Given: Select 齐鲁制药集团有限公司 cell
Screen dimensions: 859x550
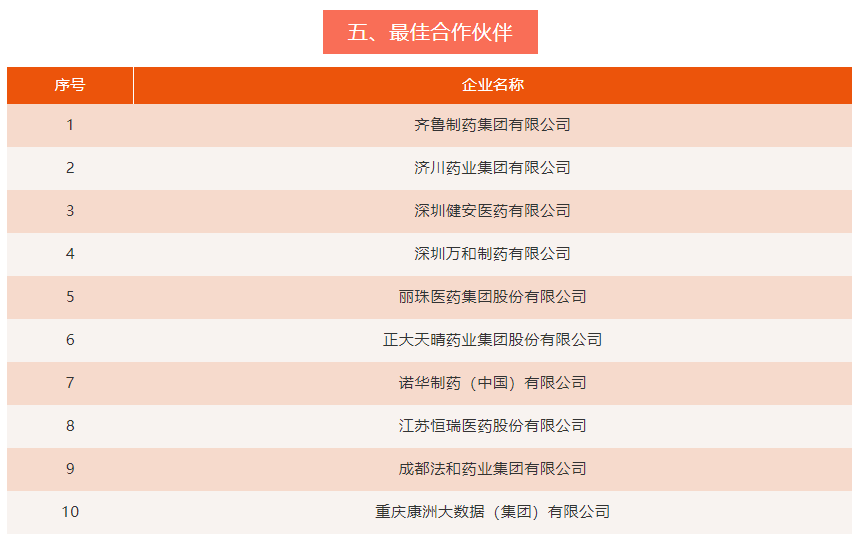Looking at the screenshot, I should [x=493, y=125].
